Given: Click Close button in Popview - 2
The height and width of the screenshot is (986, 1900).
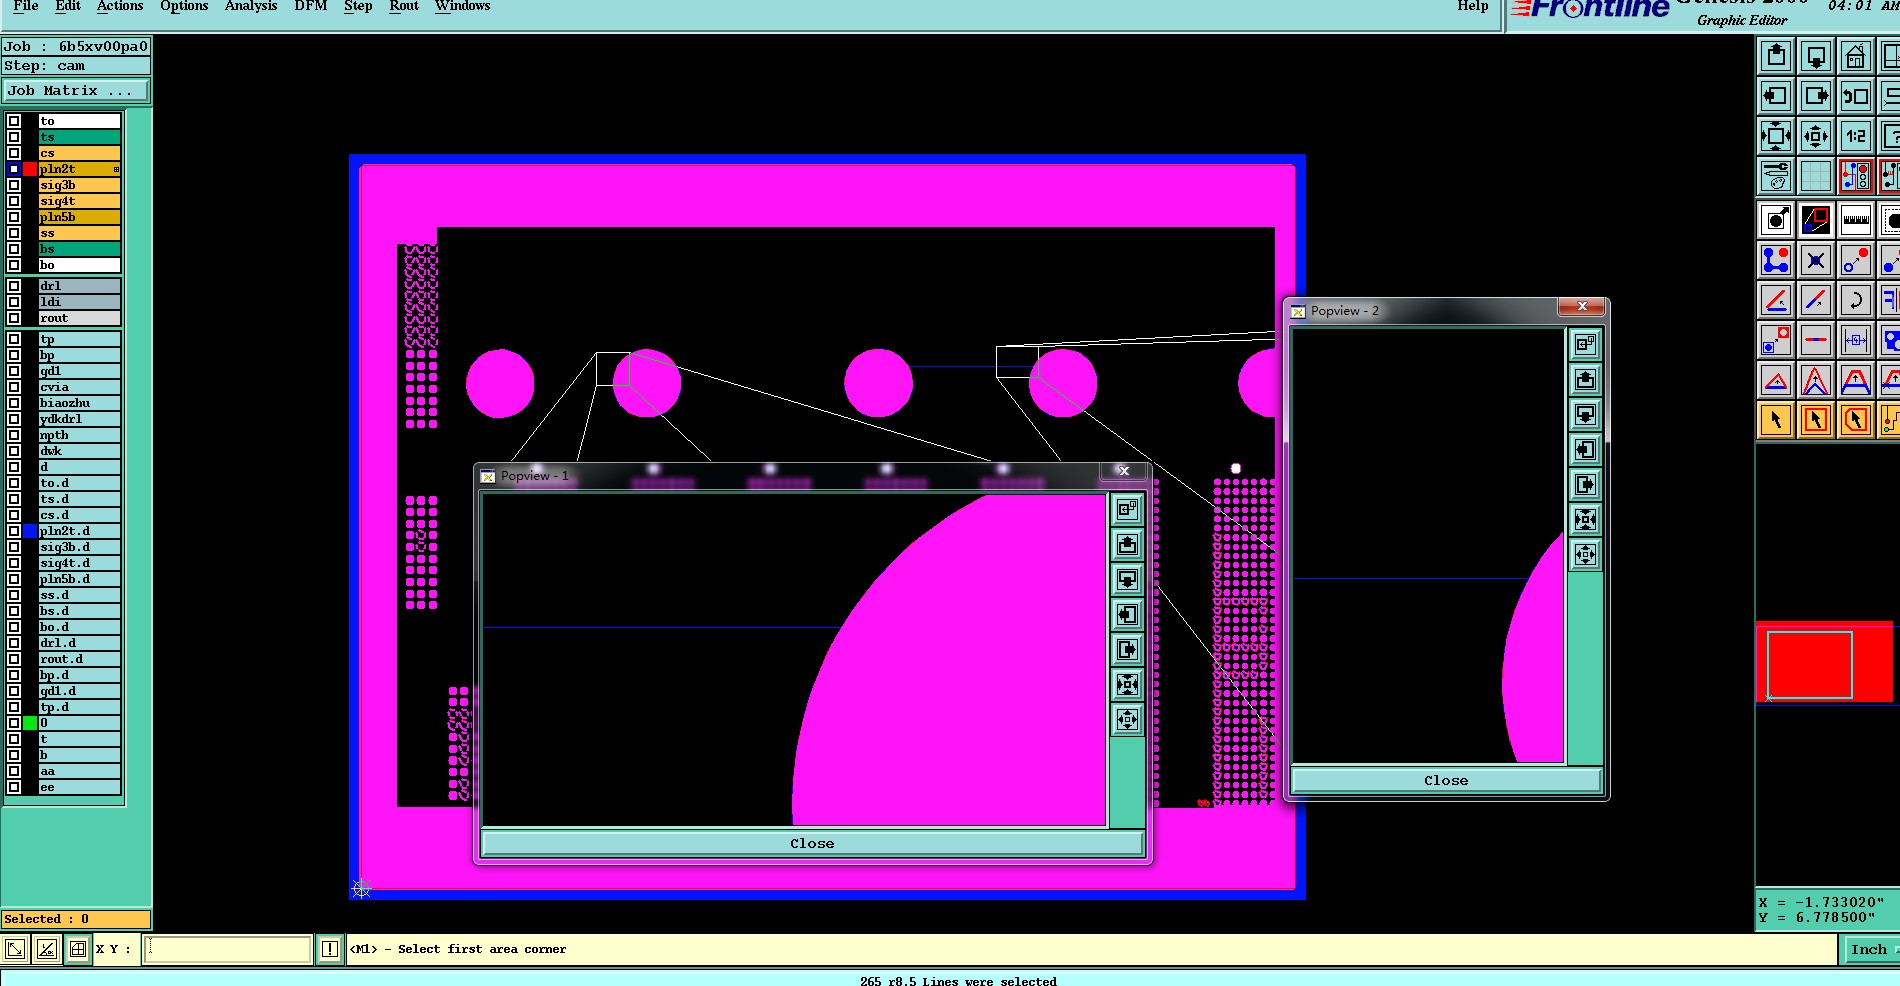Looking at the screenshot, I should [1446, 781].
